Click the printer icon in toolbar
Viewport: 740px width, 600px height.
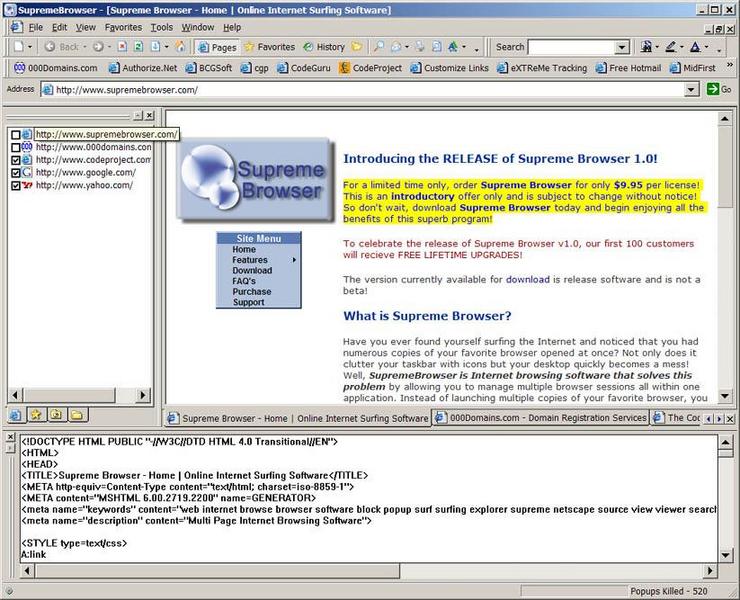(x=420, y=47)
